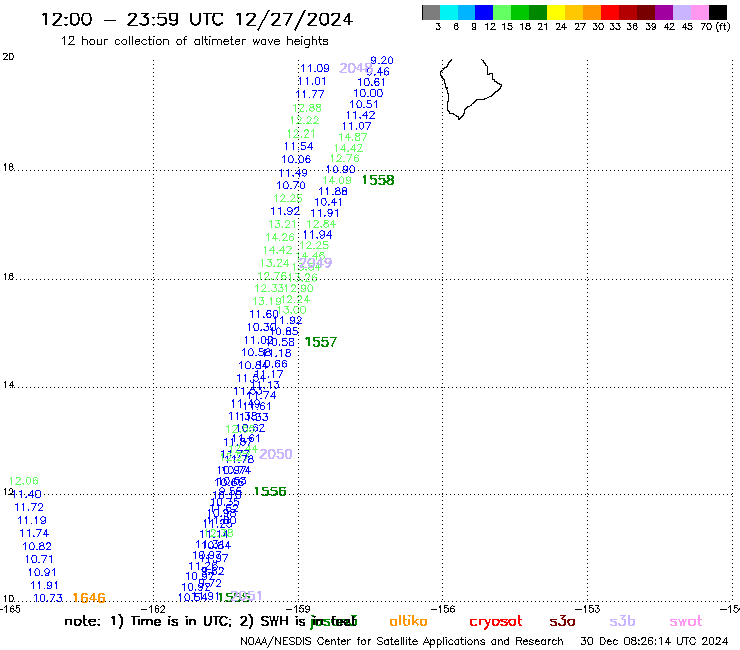
Task: Click the longitude axis label -153
Action: [588, 609]
